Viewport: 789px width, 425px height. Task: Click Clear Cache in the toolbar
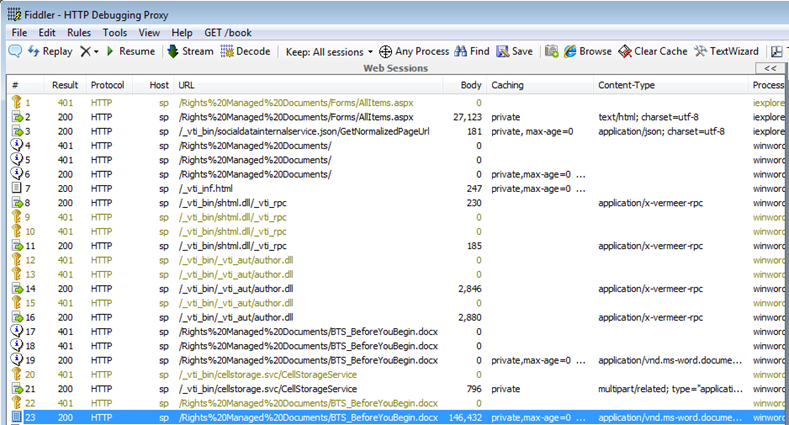pos(653,51)
